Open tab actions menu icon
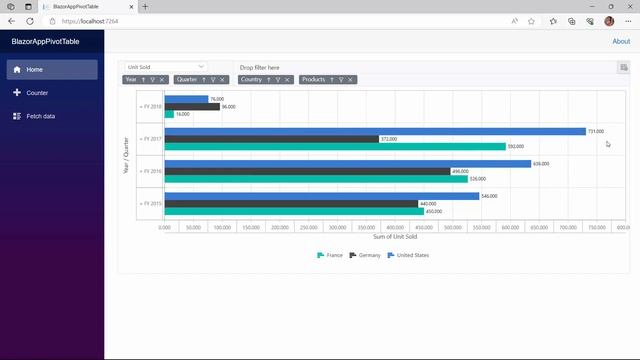Viewport: 640px width, 360px height. click(x=28, y=7)
